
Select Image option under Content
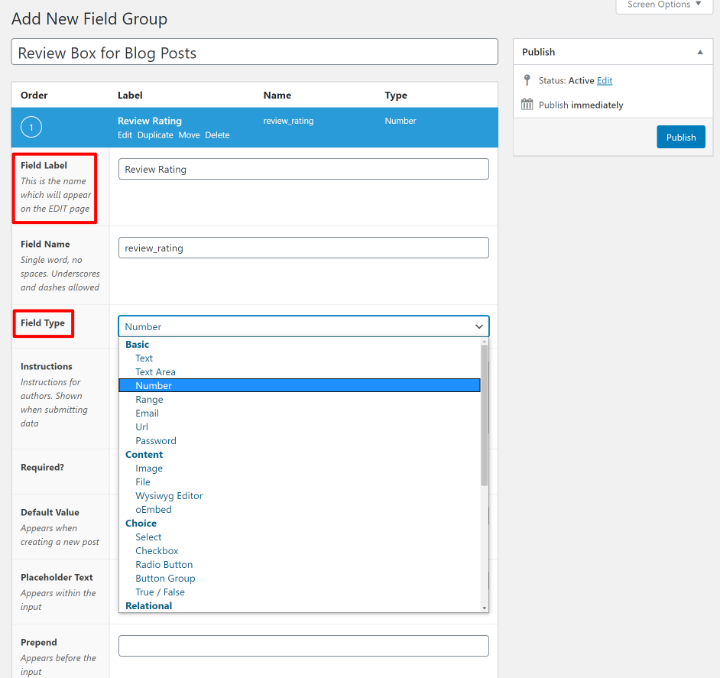(300, 468)
